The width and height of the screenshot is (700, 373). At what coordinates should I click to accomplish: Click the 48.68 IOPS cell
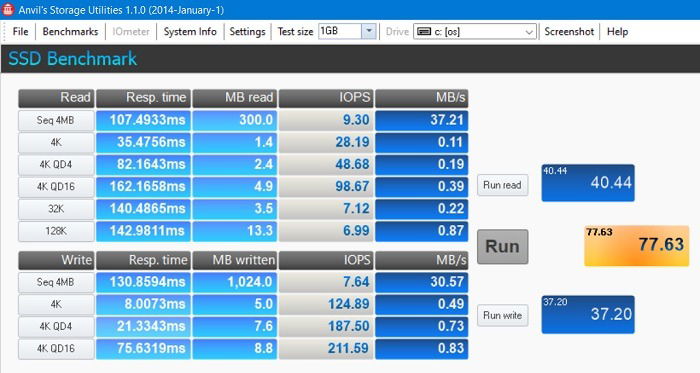pos(326,165)
